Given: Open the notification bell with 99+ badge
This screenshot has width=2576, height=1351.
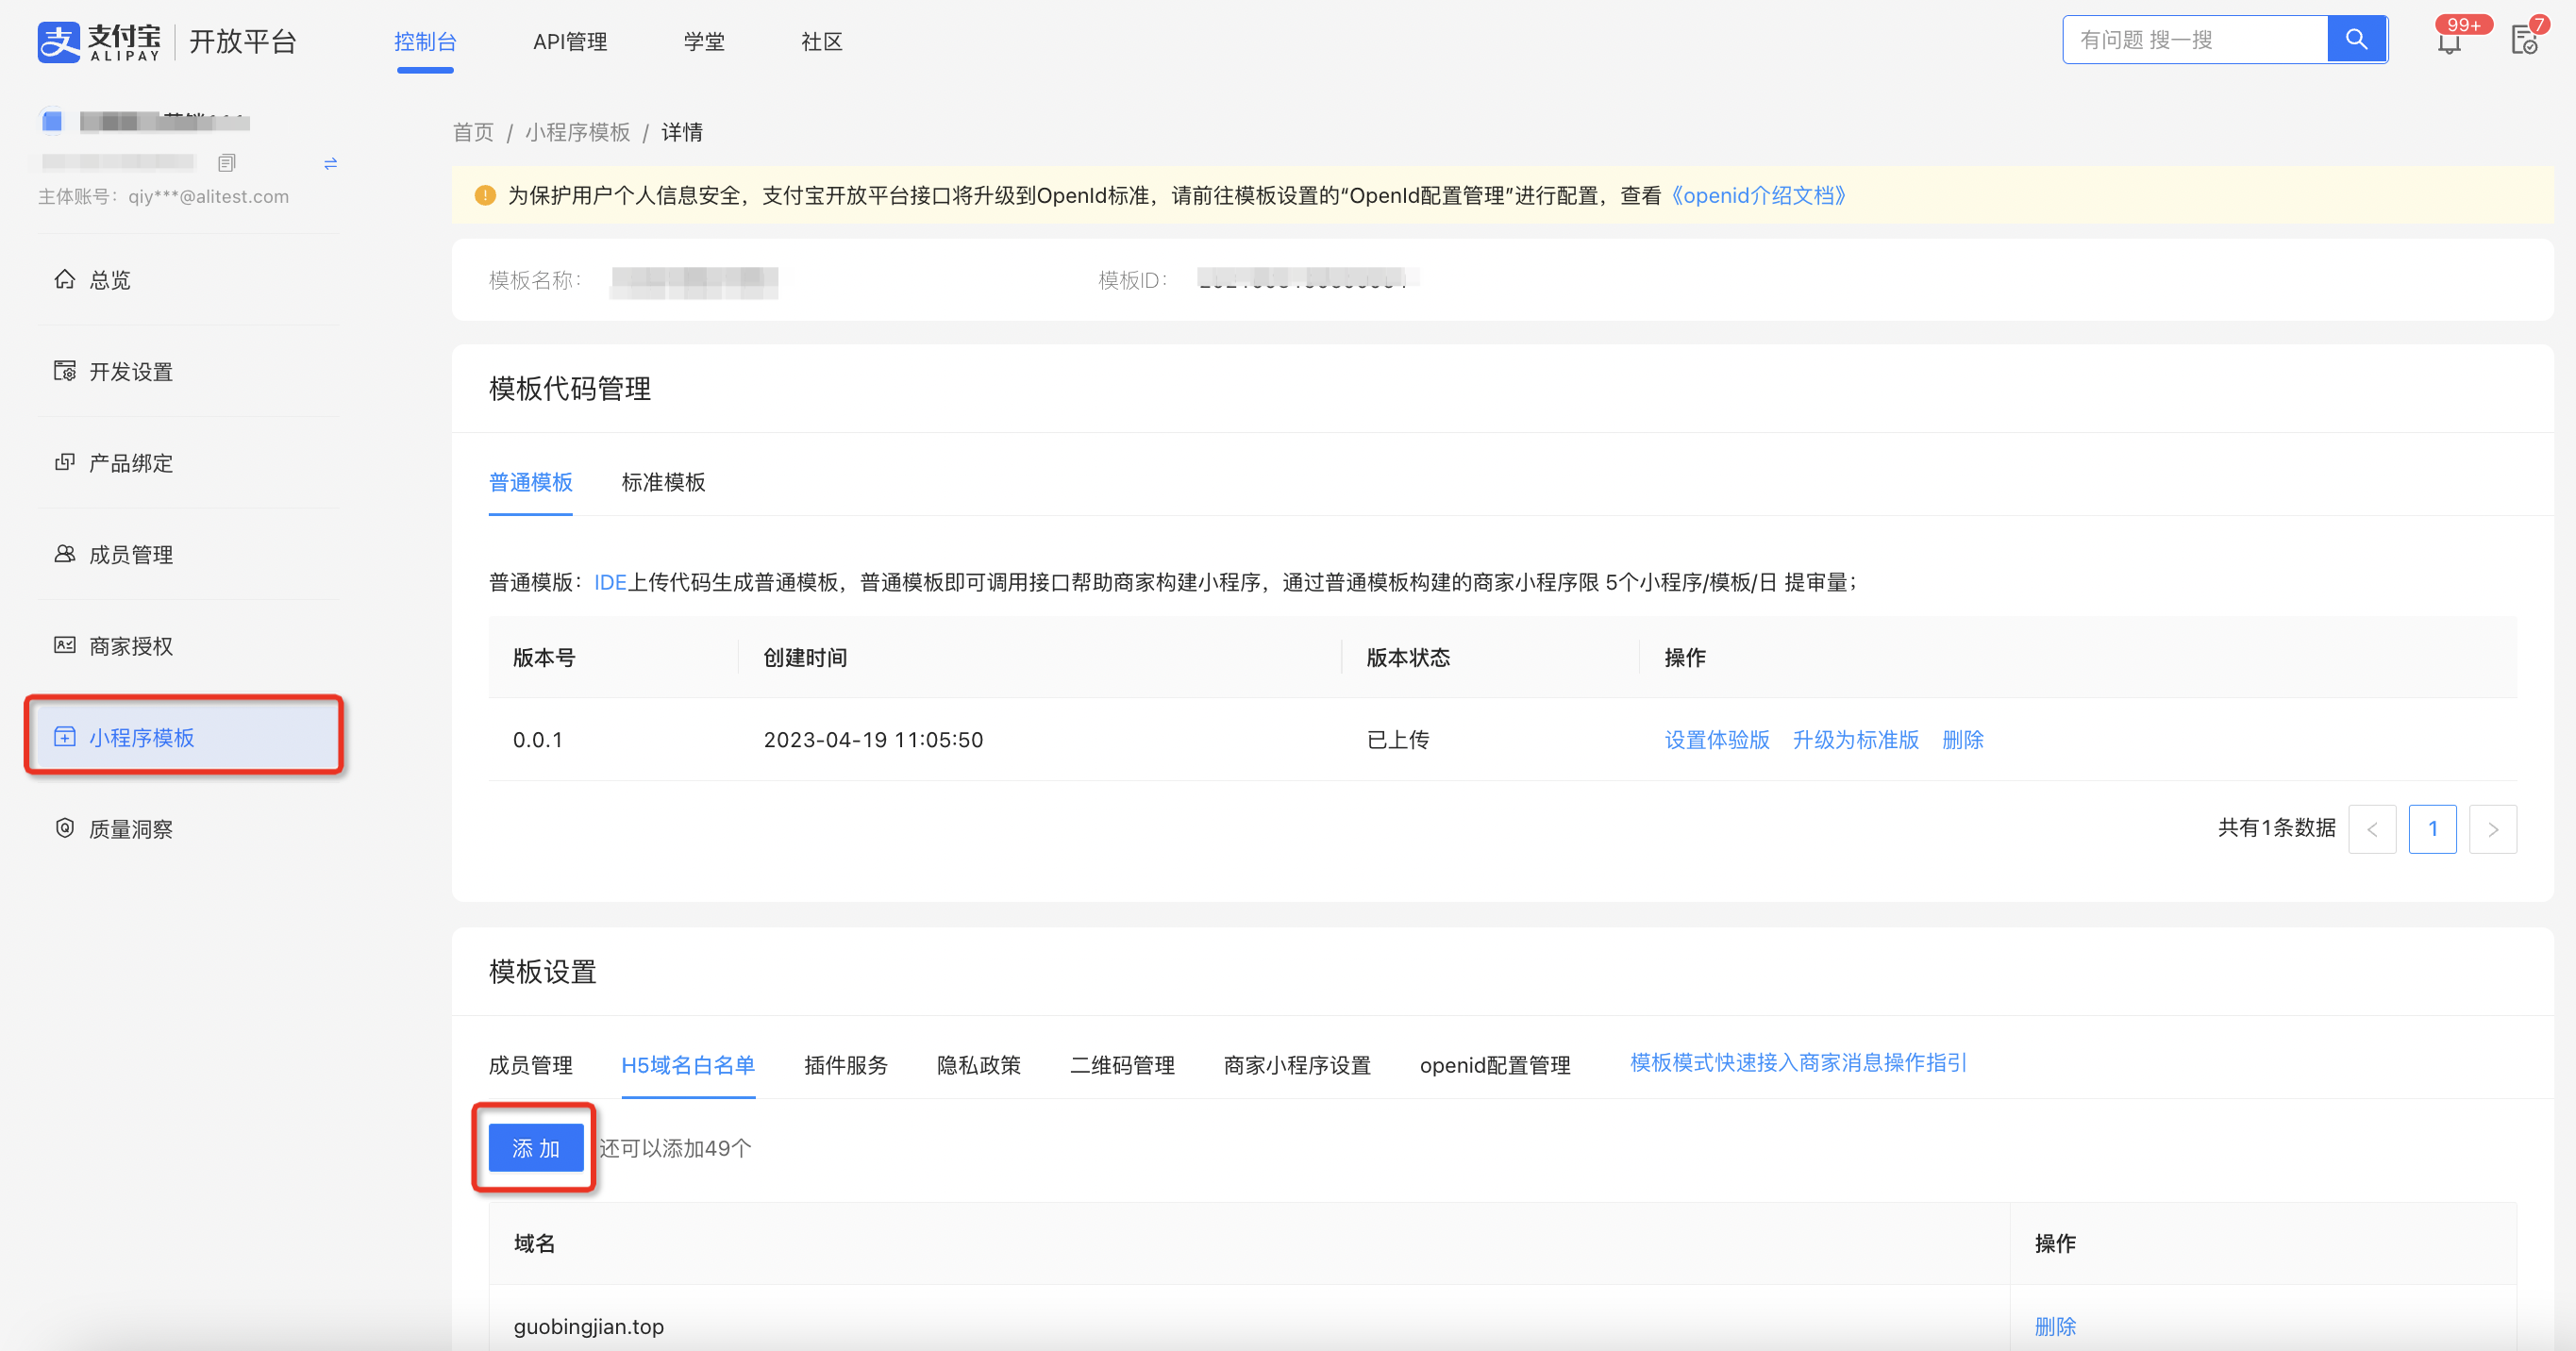Looking at the screenshot, I should click(2448, 42).
